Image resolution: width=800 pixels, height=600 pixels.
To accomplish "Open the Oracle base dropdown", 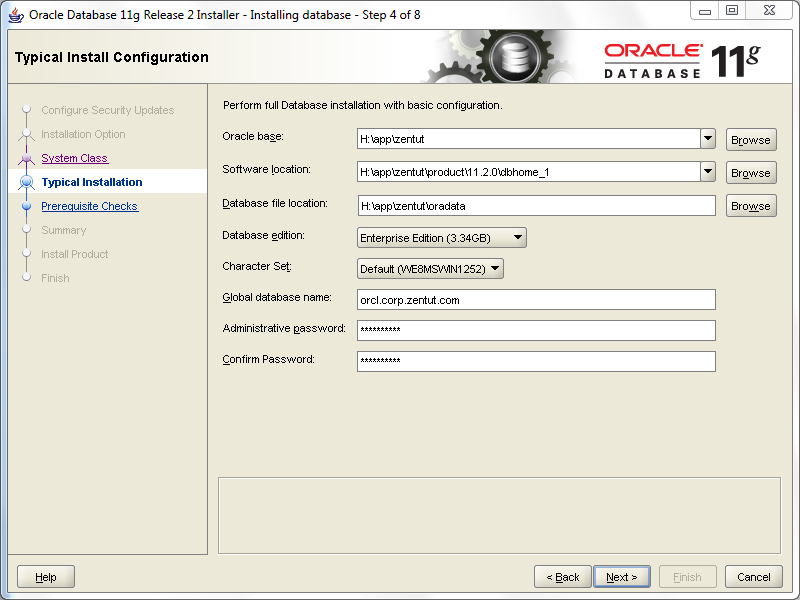I will [708, 139].
